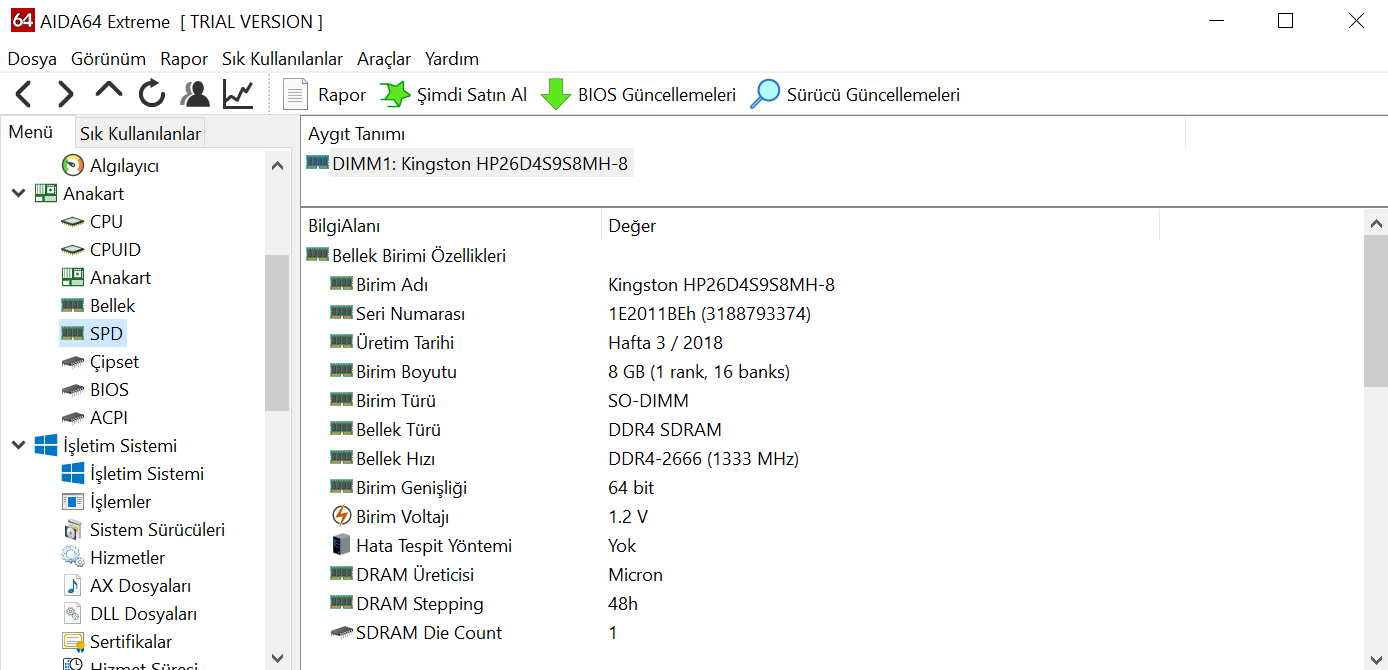Switch to the Menü tab
Viewport: 1388px width, 670px height.
[x=31, y=132]
